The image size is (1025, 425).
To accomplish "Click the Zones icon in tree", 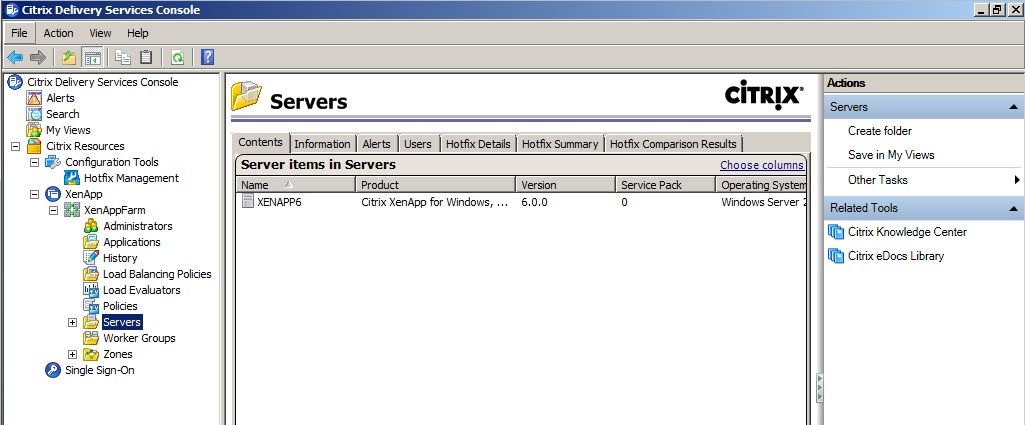I will click(x=91, y=354).
